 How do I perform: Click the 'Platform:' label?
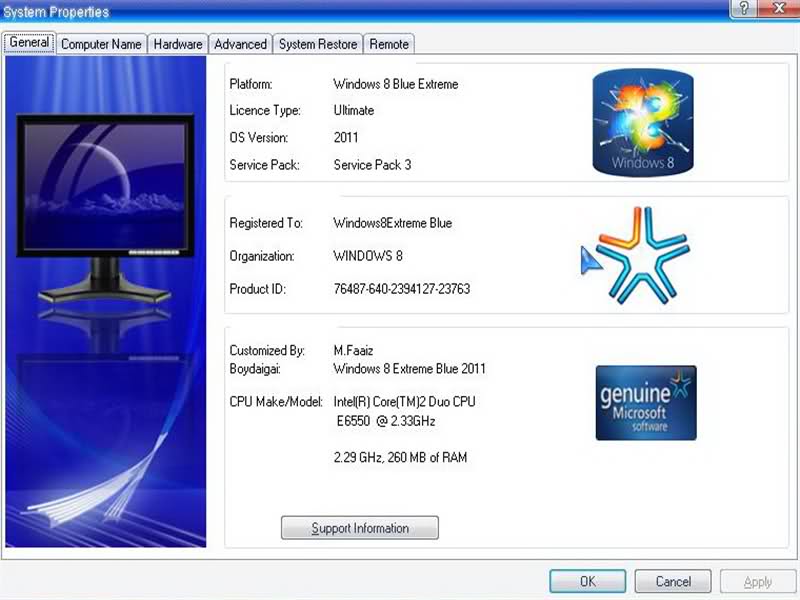click(251, 84)
